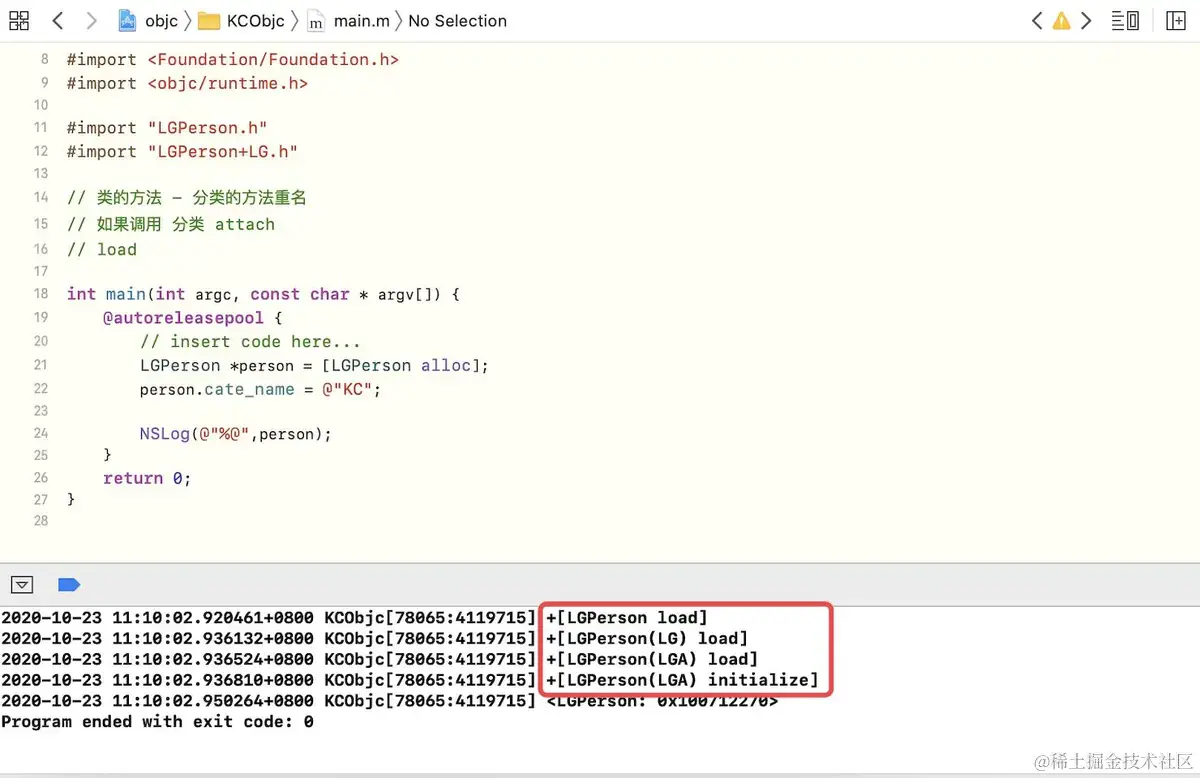The height and width of the screenshot is (778, 1200).
Task: Click the '// insert code here...' comment
Action: pyautogui.click(x=250, y=342)
